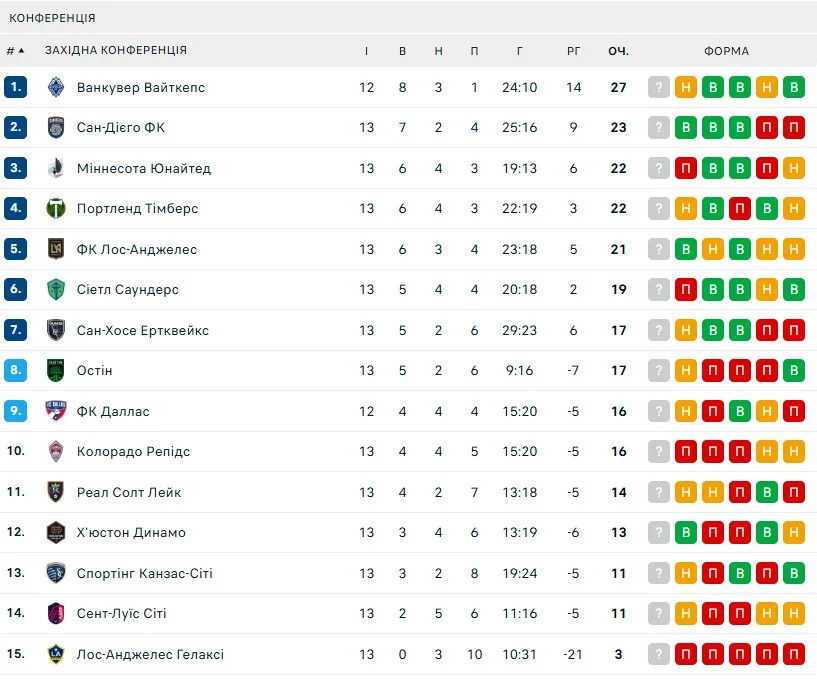Click the gray ? form badge for Остін

pyautogui.click(x=658, y=371)
